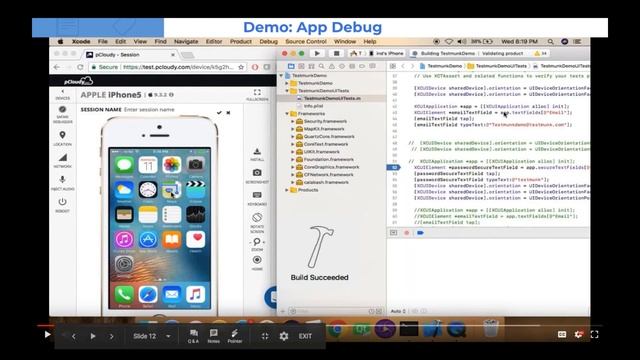Reload the pCloudy browser page

(x=80, y=67)
